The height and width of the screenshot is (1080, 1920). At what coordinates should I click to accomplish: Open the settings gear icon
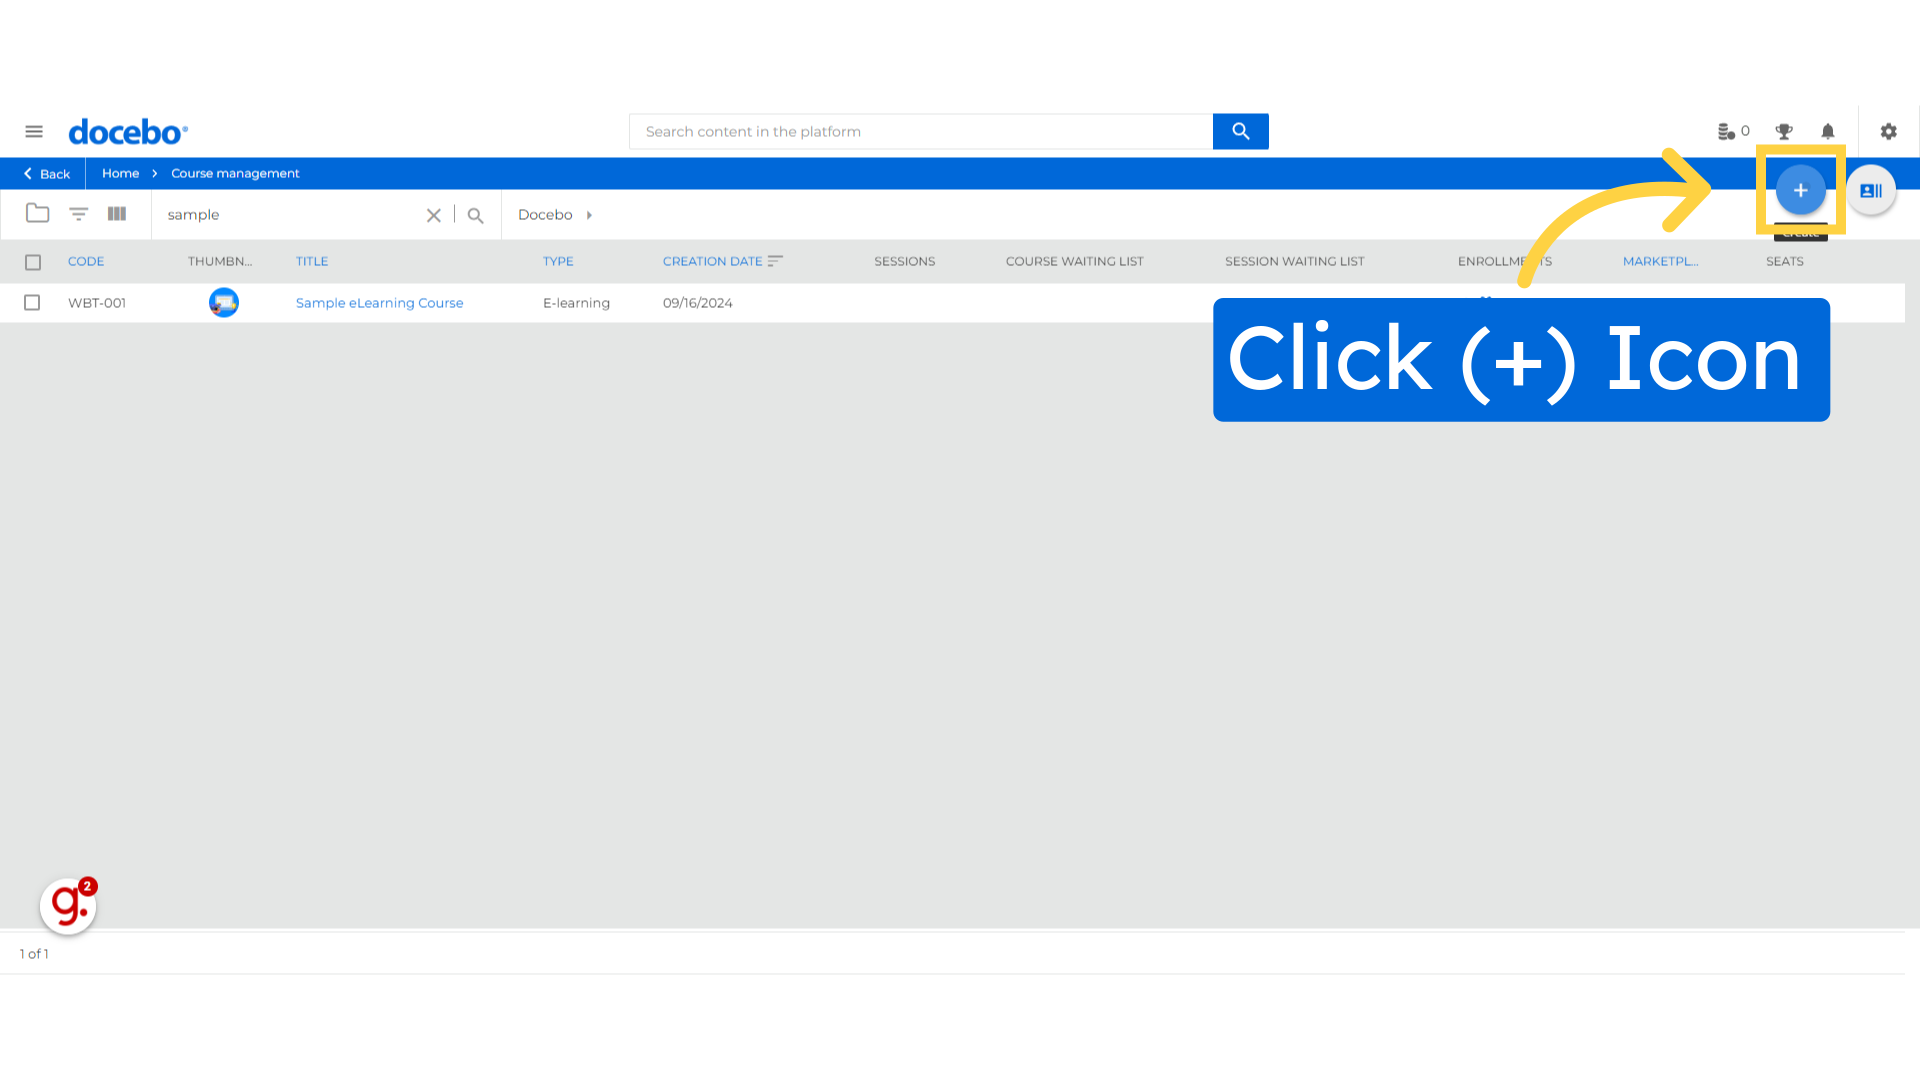[x=1888, y=131]
